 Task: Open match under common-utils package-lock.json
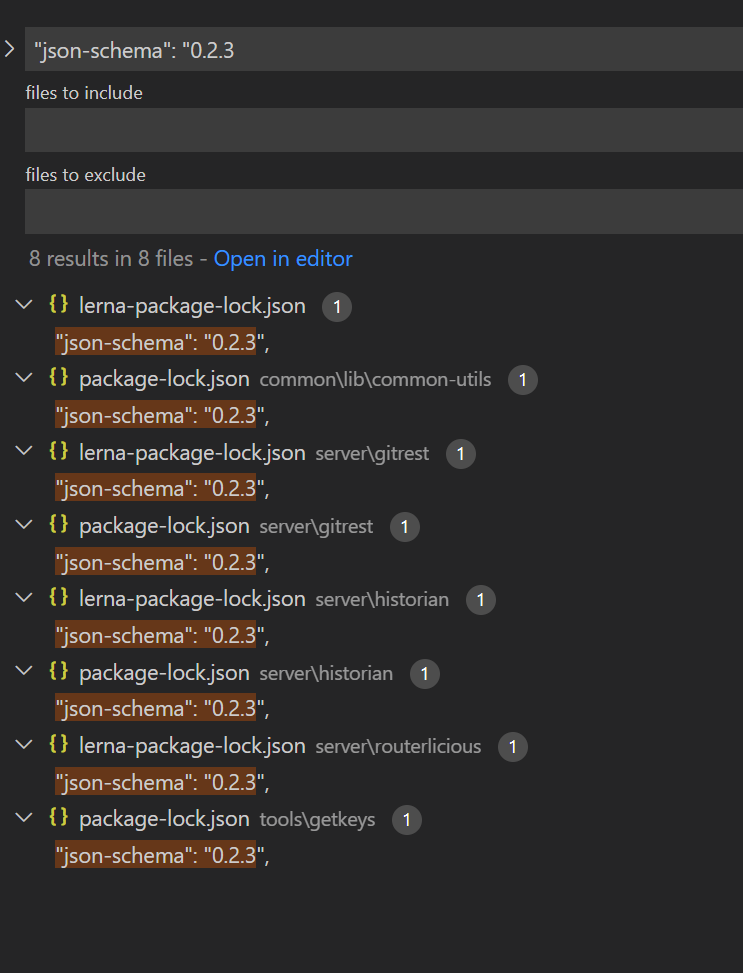162,416
